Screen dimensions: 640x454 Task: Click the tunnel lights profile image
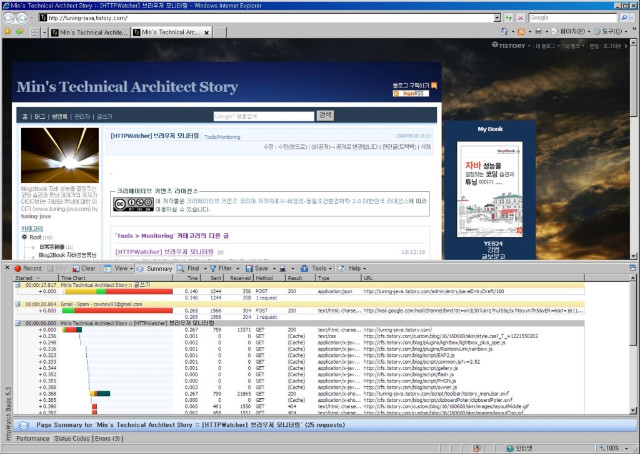60,156
